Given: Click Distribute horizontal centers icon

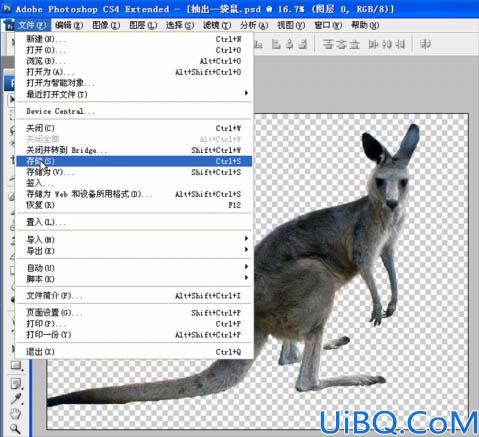Looking at the screenshot, I should click(387, 44).
